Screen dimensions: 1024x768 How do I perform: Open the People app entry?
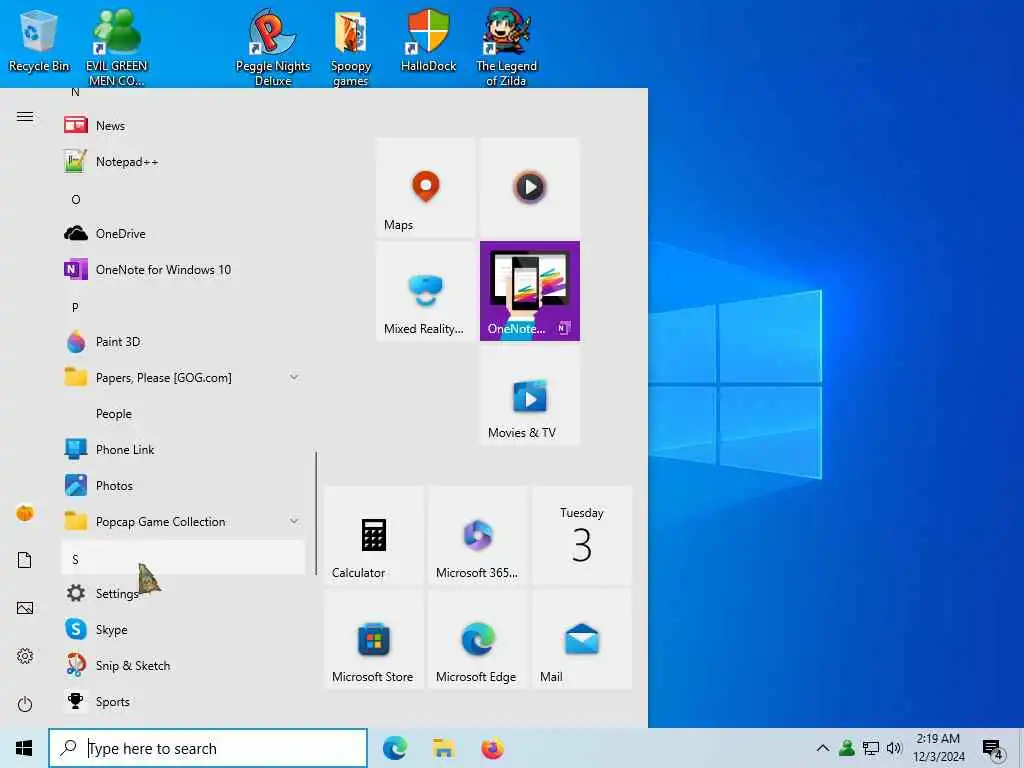183,413
